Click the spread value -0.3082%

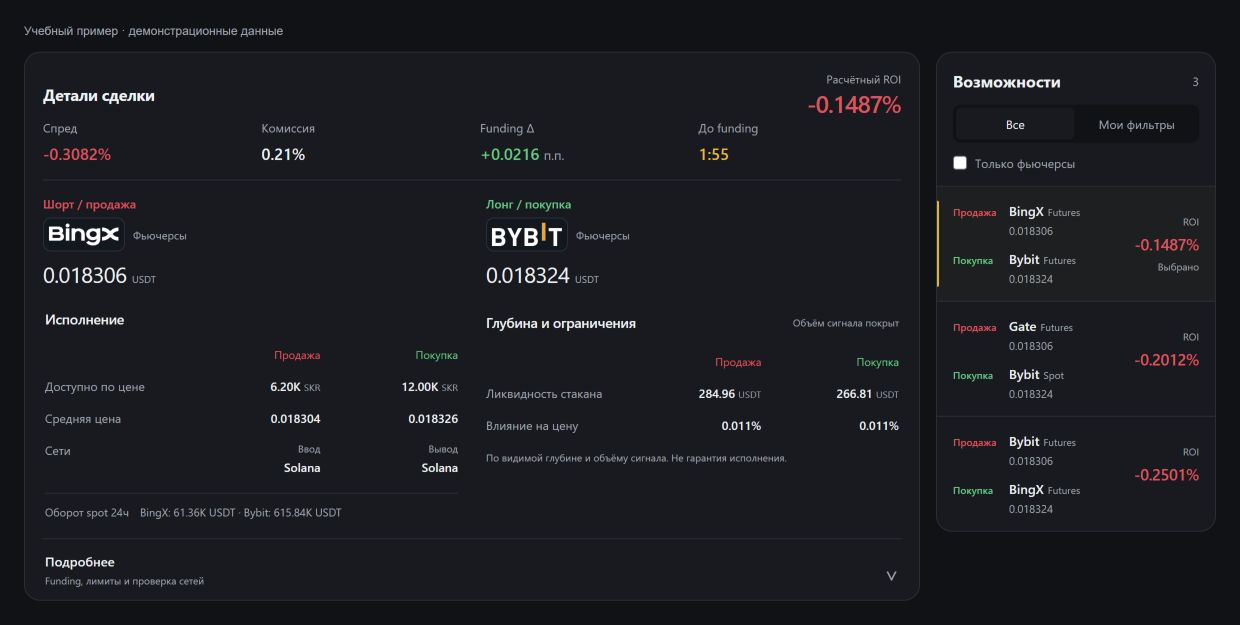point(77,155)
